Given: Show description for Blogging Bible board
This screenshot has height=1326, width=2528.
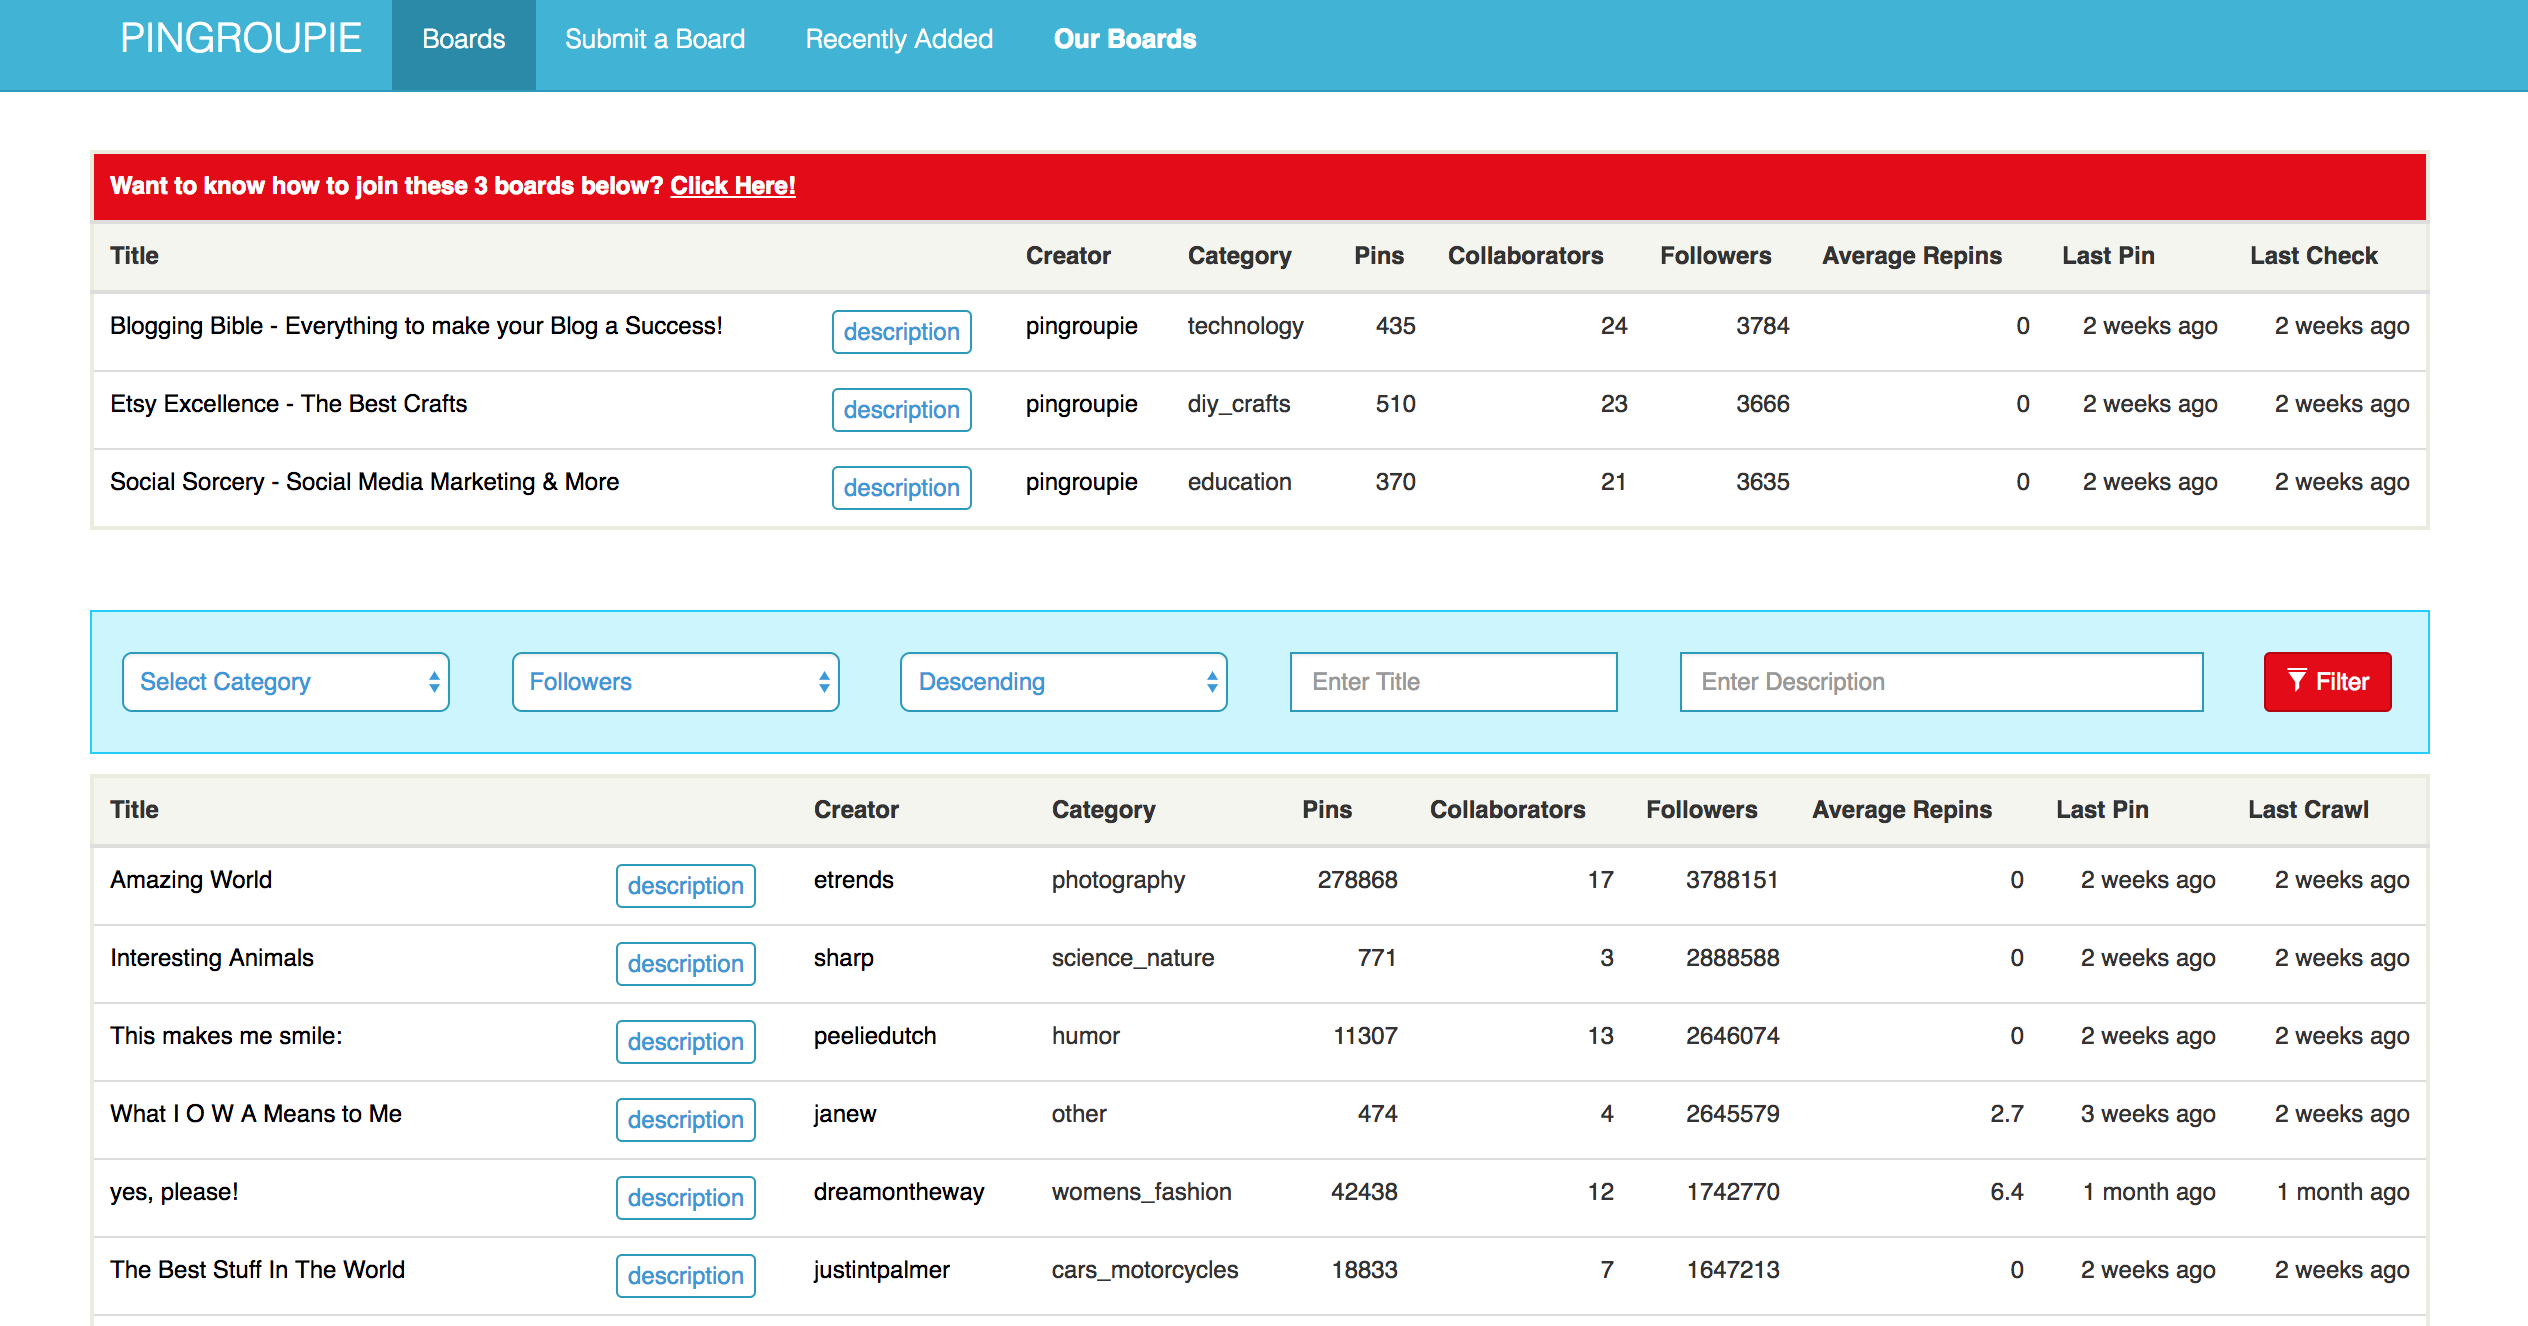Looking at the screenshot, I should point(902,332).
